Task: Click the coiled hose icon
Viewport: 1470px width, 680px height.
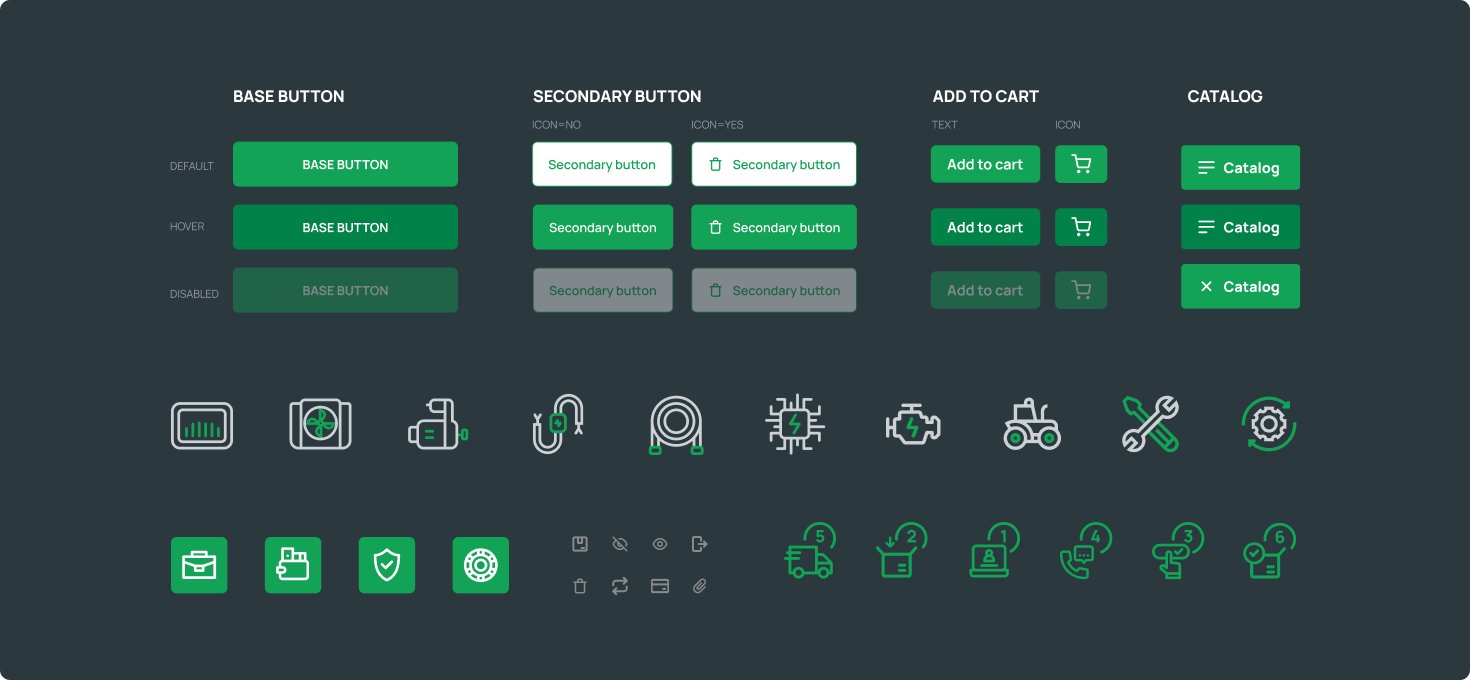Action: 676,425
